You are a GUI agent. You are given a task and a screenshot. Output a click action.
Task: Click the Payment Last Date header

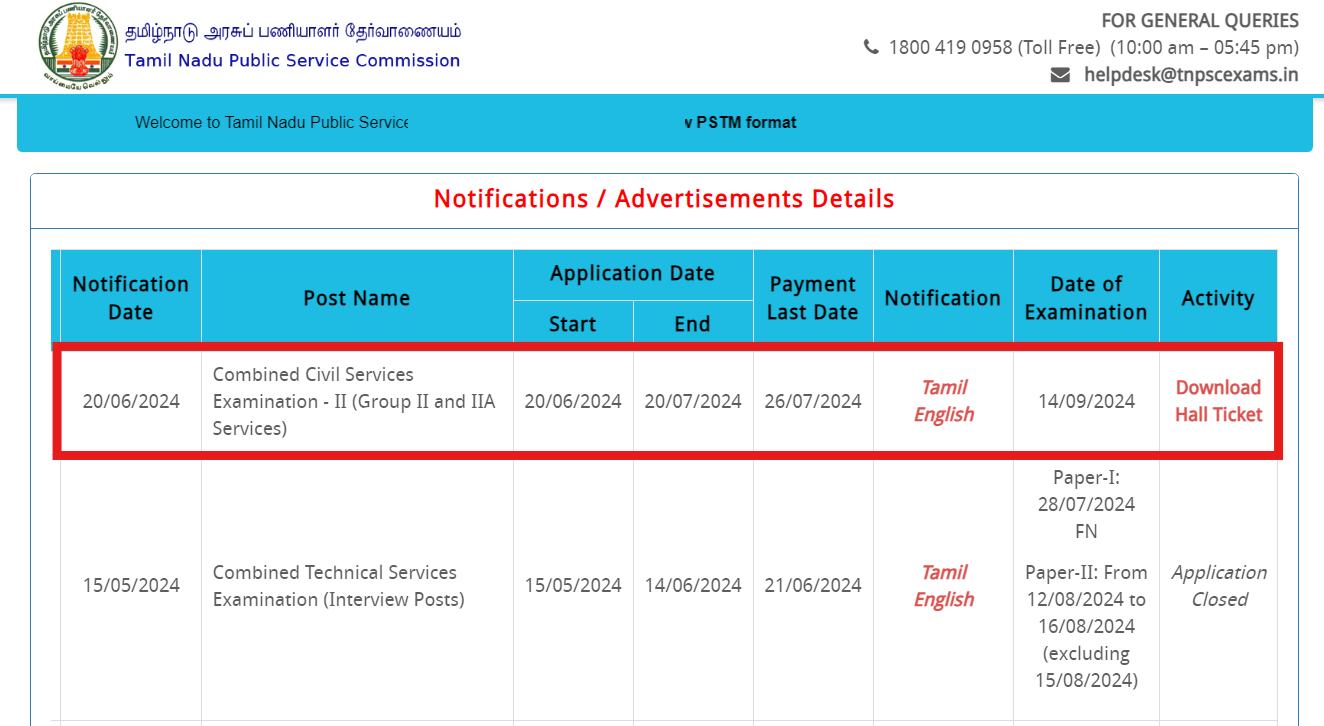(x=812, y=297)
